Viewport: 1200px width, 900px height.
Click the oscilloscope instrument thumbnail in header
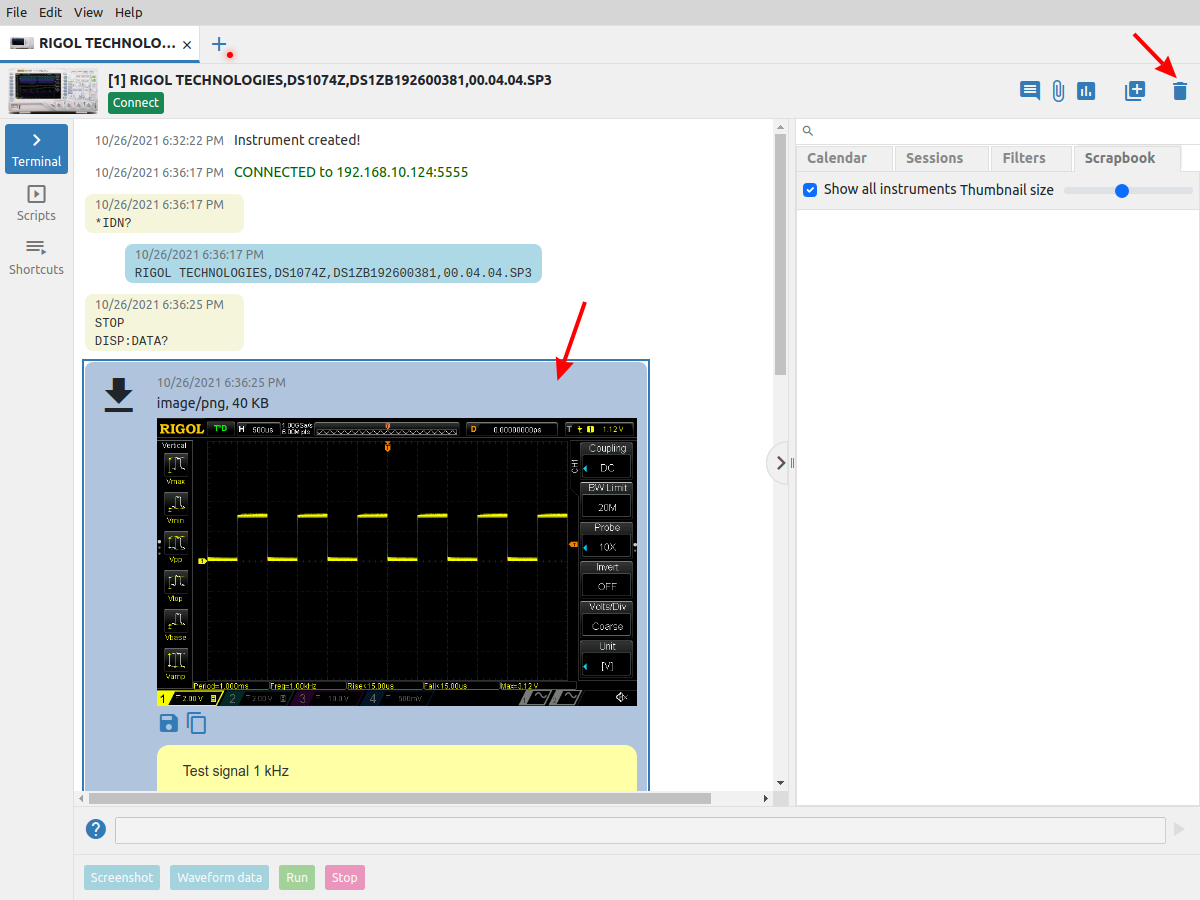click(x=54, y=91)
